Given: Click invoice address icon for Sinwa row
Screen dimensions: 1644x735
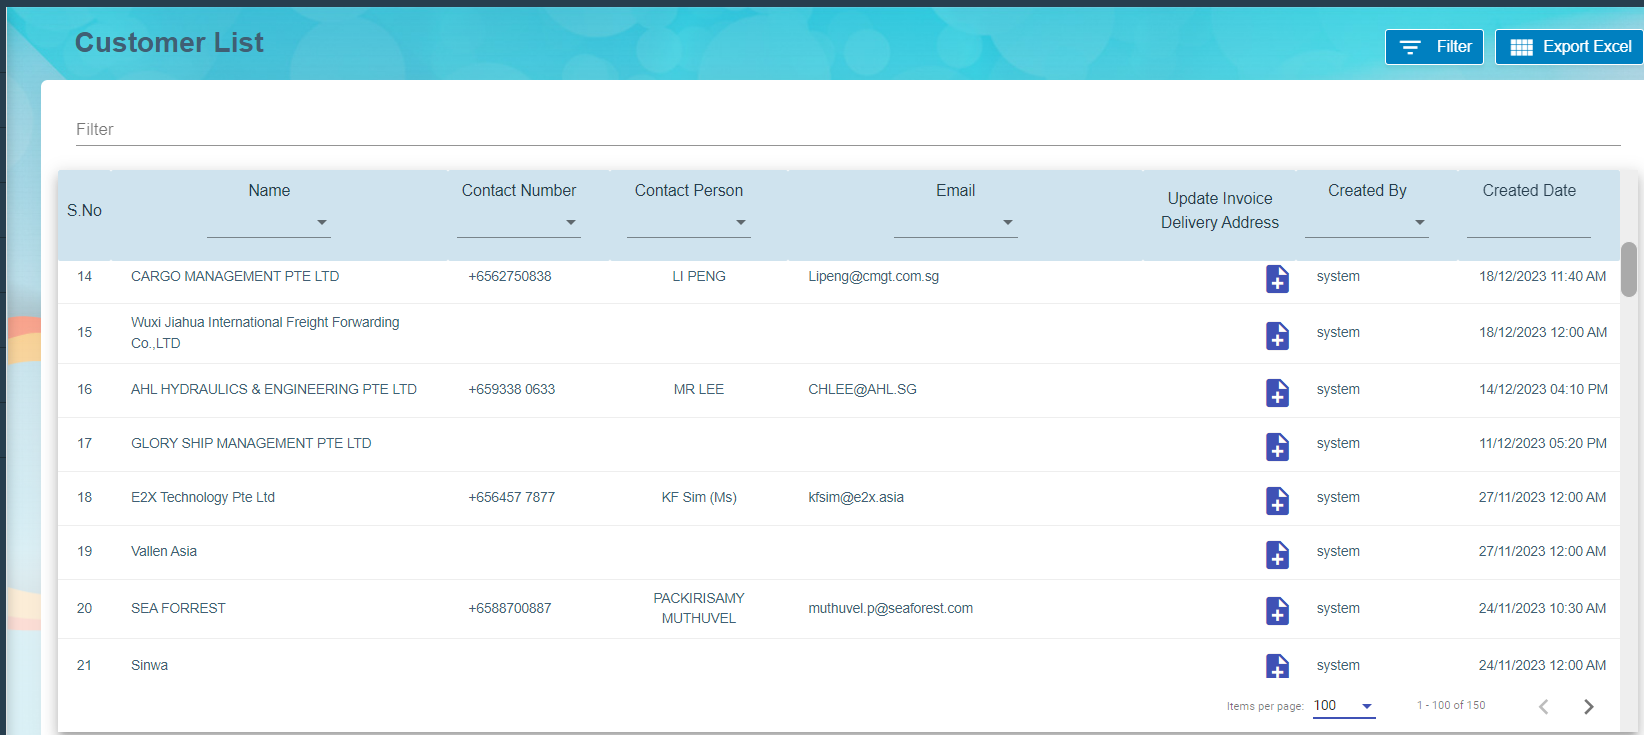Looking at the screenshot, I should click(1277, 666).
